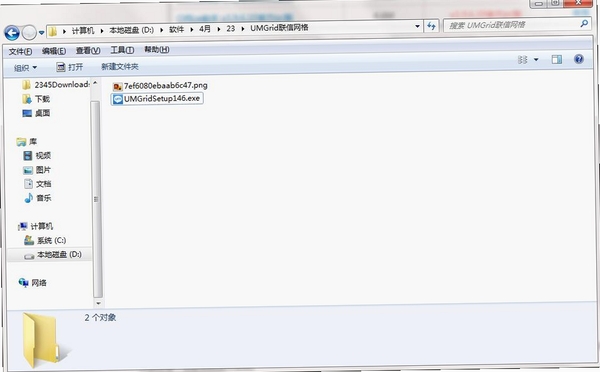The height and width of the screenshot is (372, 600).
Task: Toggle the preview pane icon
Action: point(556,59)
